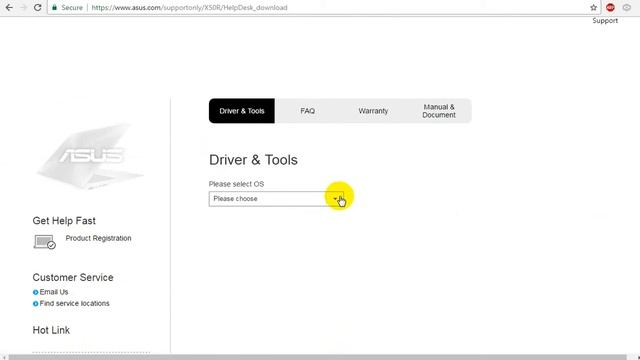Click the green Secure padlock icon
Screen dimensions: 640x360
tap(54, 7)
